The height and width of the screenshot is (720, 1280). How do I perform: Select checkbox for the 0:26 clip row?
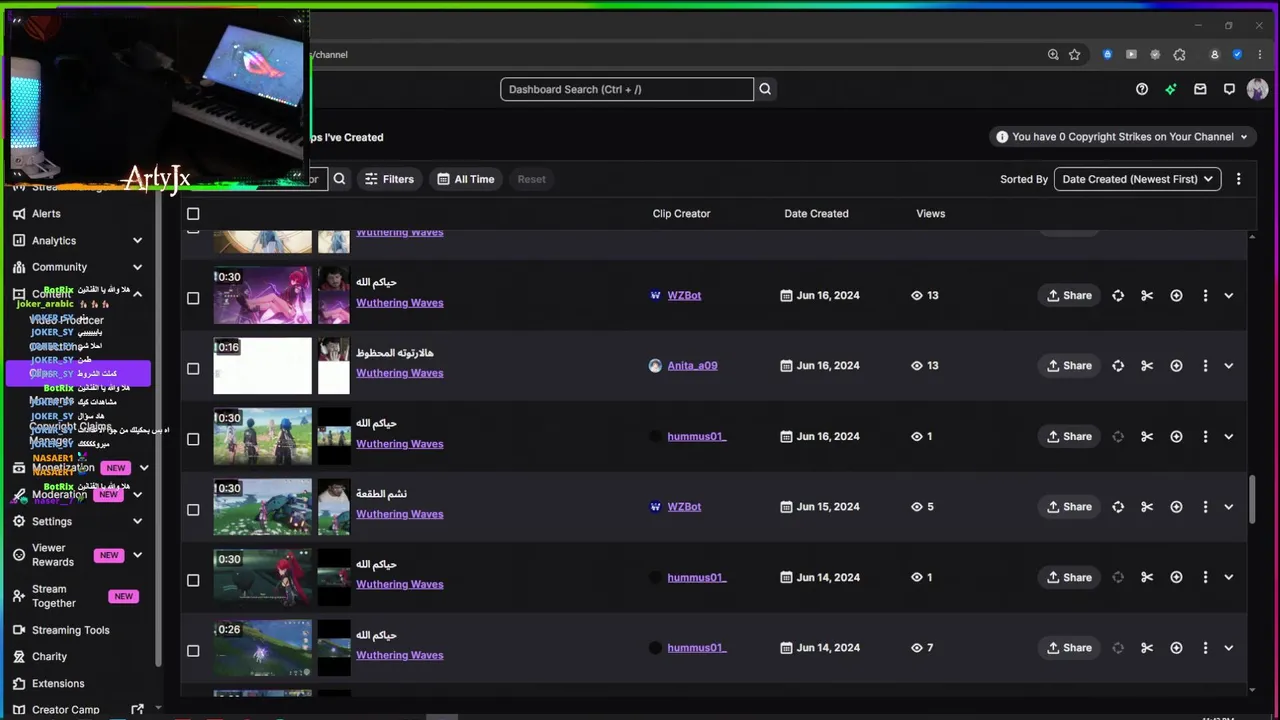193,651
